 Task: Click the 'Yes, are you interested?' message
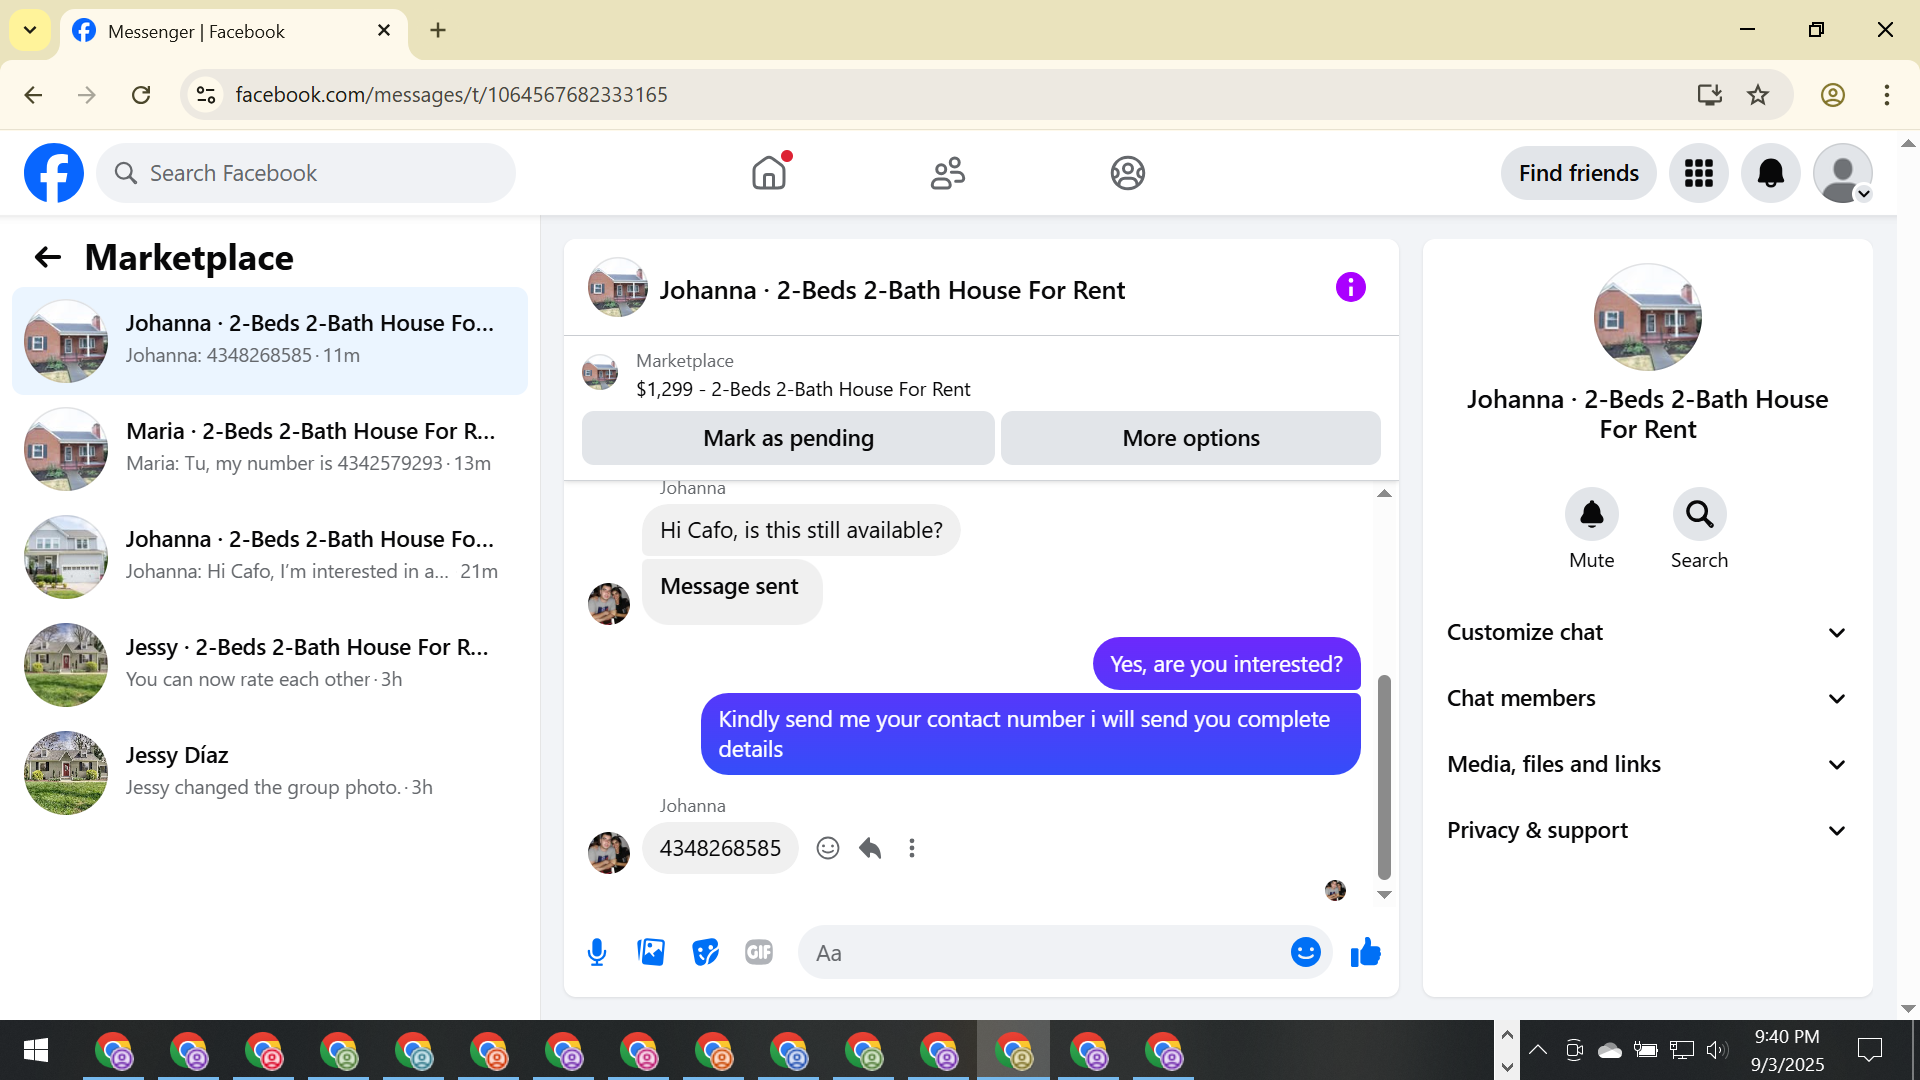[1226, 664]
